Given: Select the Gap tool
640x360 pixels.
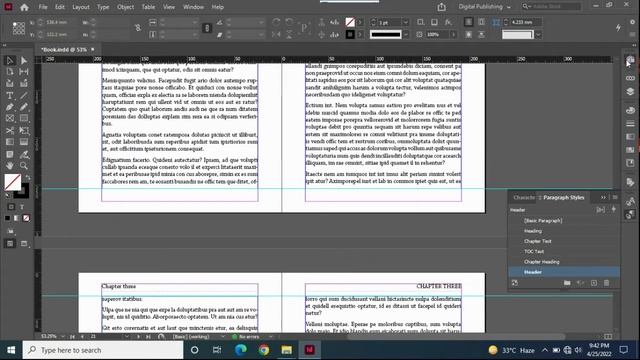Looking at the screenshot, I should [24, 72].
